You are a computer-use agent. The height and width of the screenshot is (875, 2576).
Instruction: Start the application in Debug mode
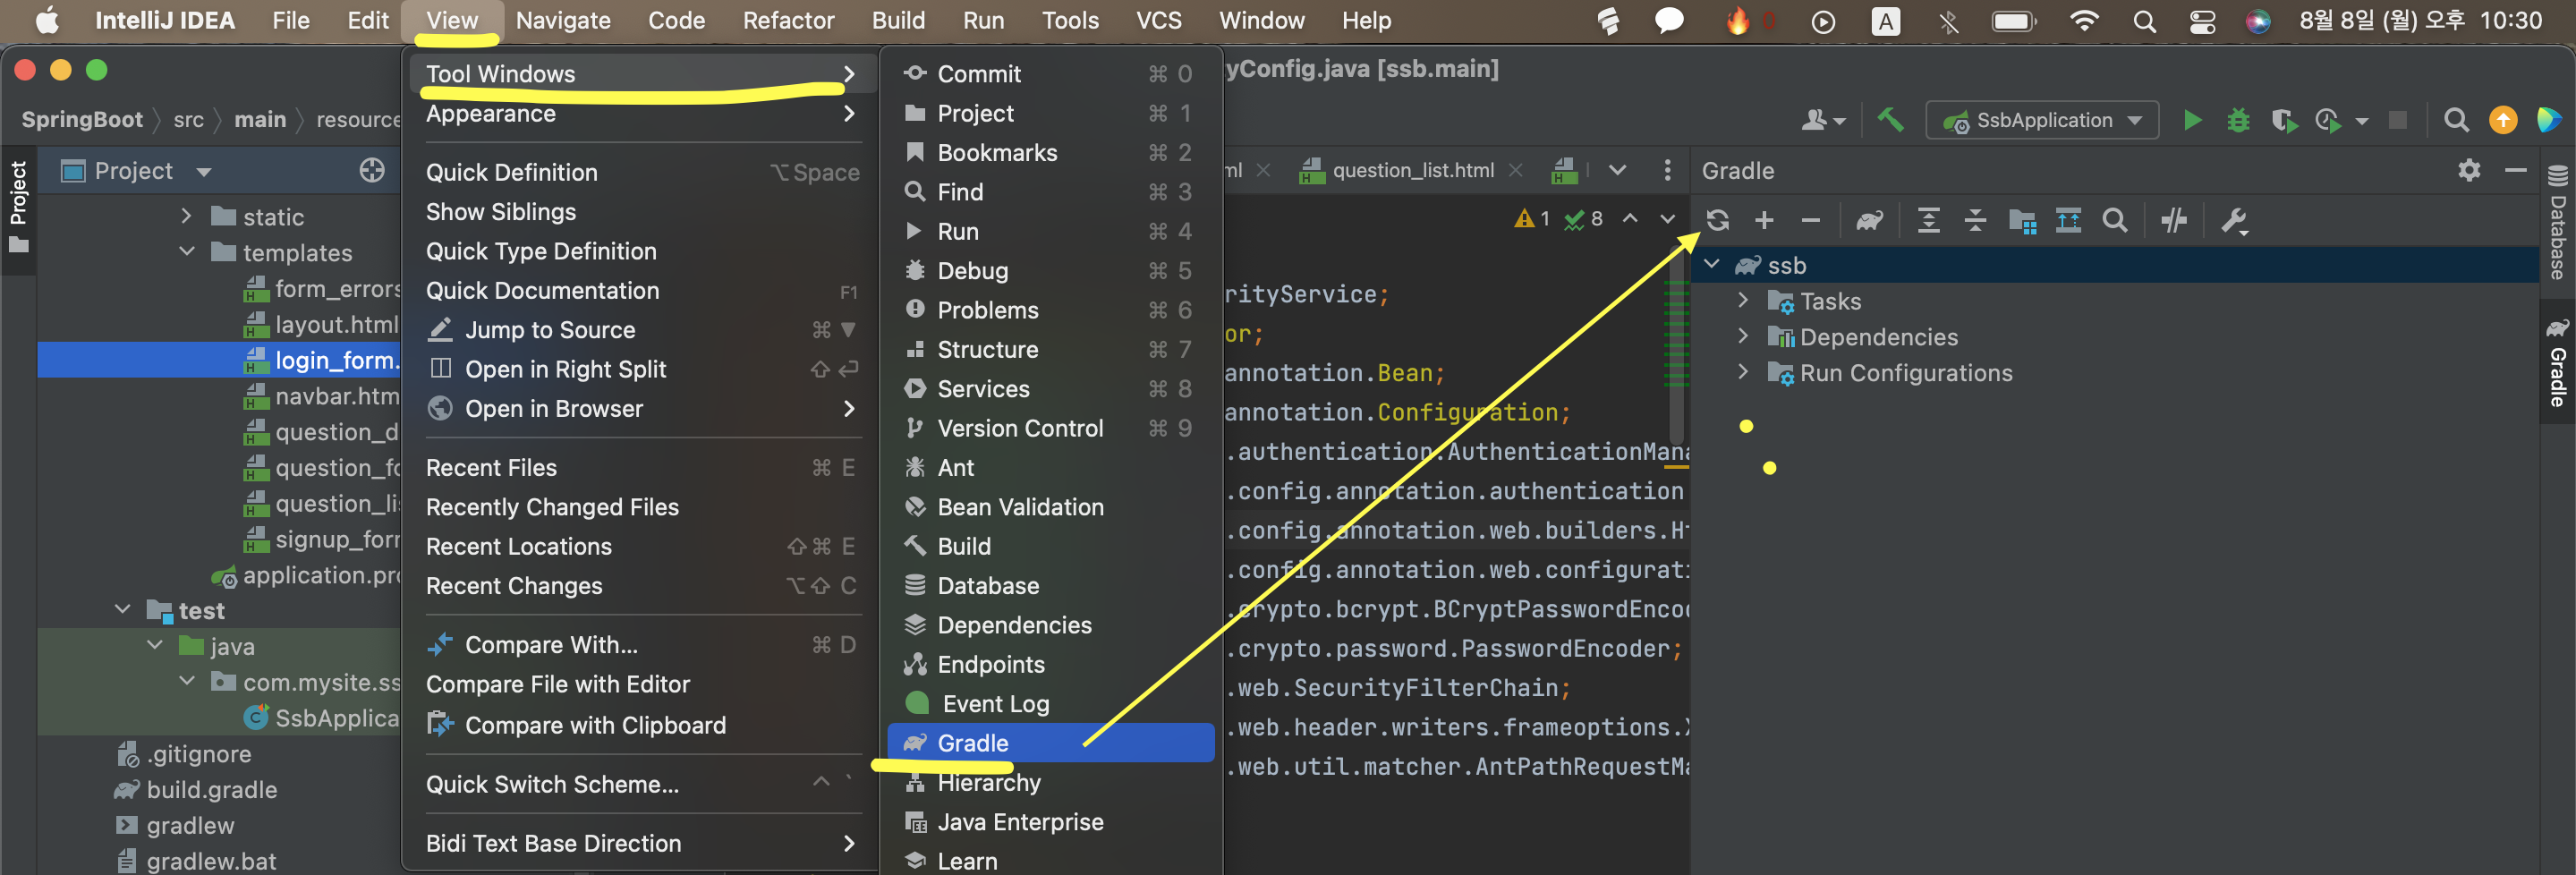point(2238,120)
